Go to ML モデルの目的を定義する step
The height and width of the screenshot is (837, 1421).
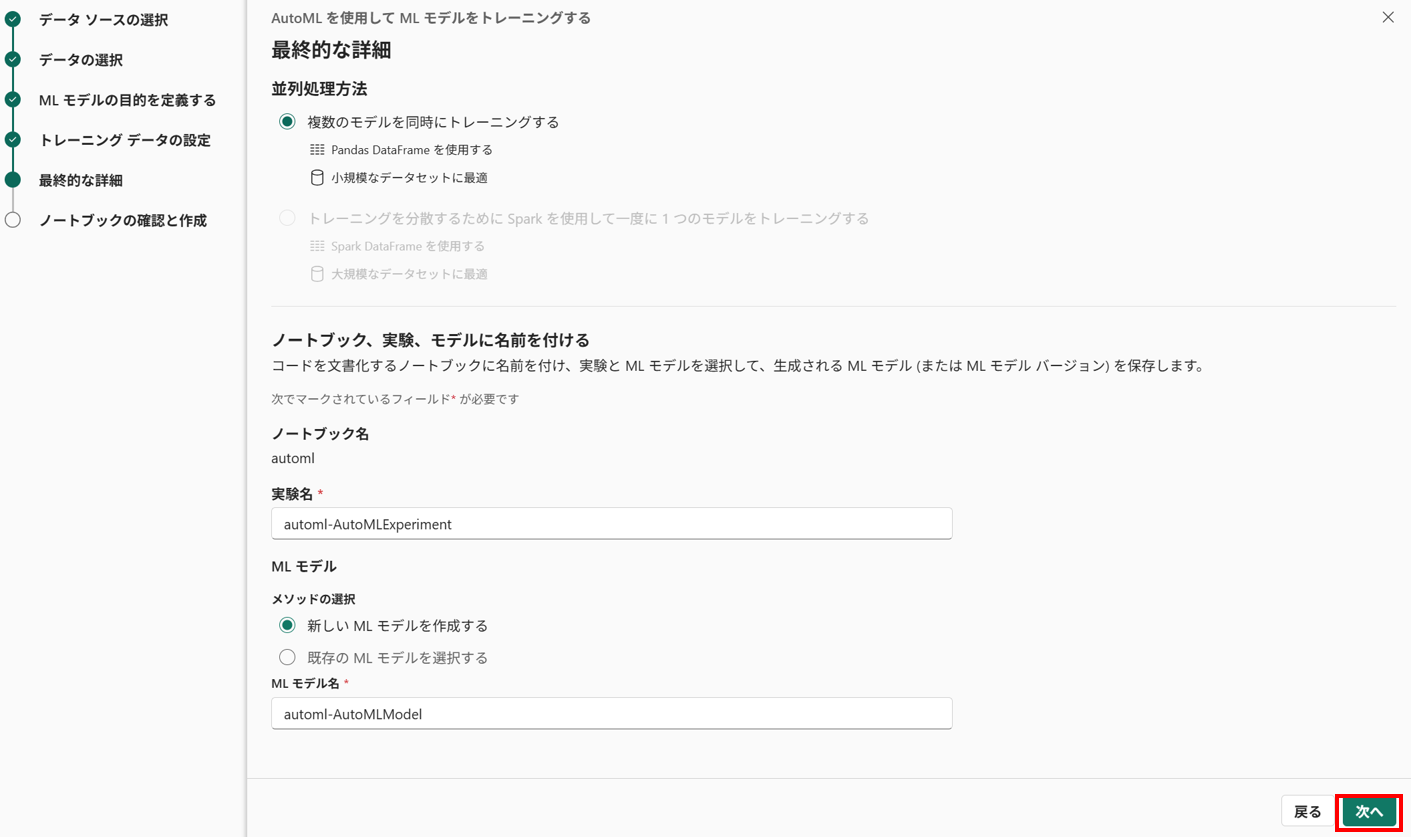(x=127, y=100)
